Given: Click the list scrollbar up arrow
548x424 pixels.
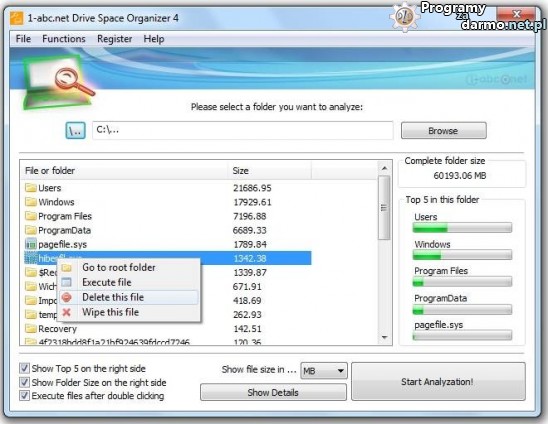Looking at the screenshot, I should (384, 168).
